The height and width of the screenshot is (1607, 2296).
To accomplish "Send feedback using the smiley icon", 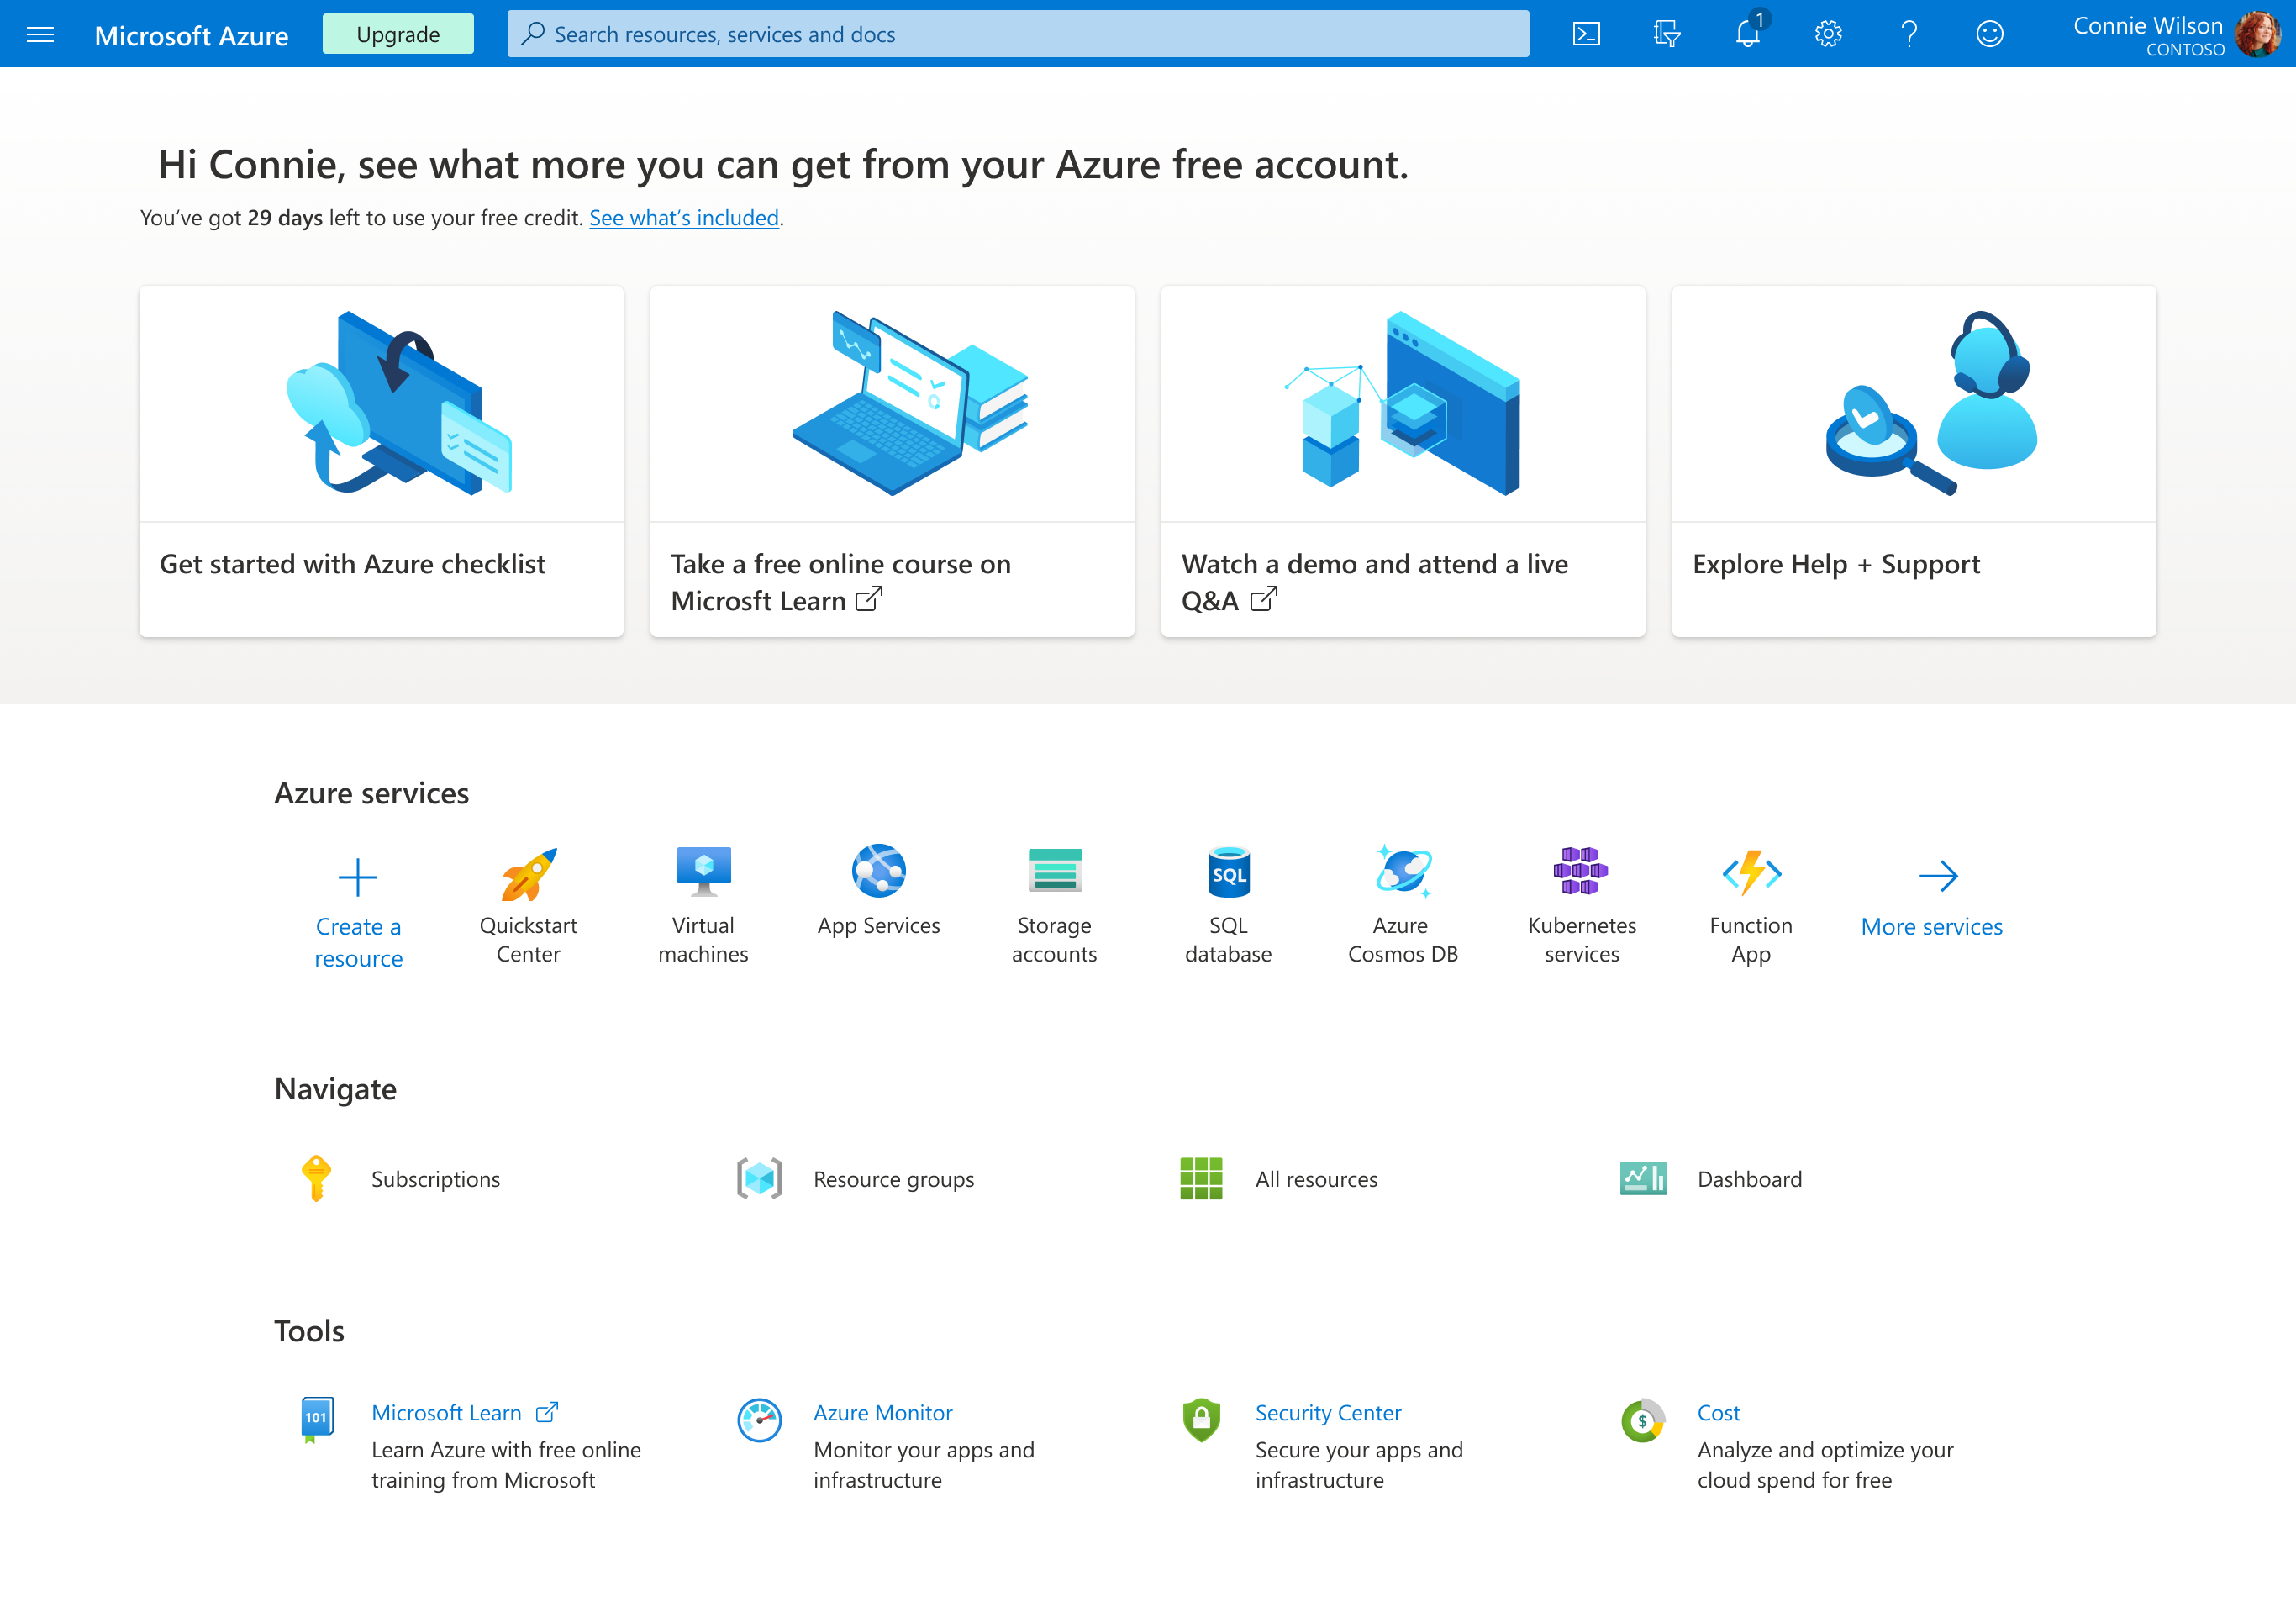I will click(1990, 33).
